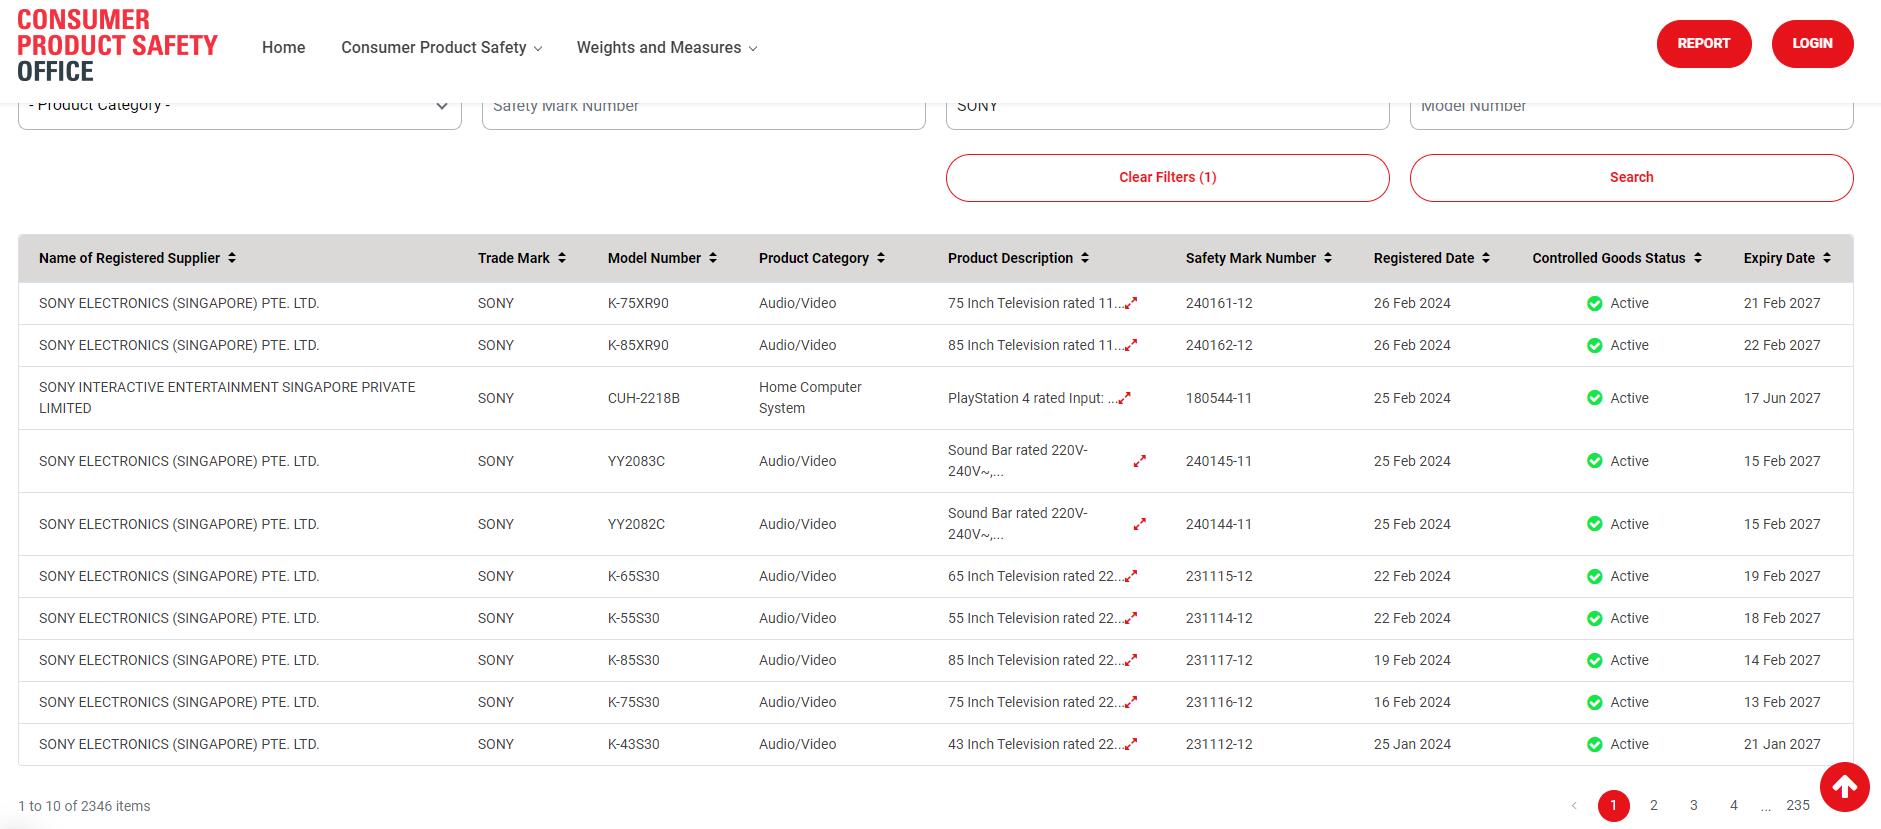The width and height of the screenshot is (1881, 829).
Task: Select registered date 25 Jan 2024
Action: 1412,744
